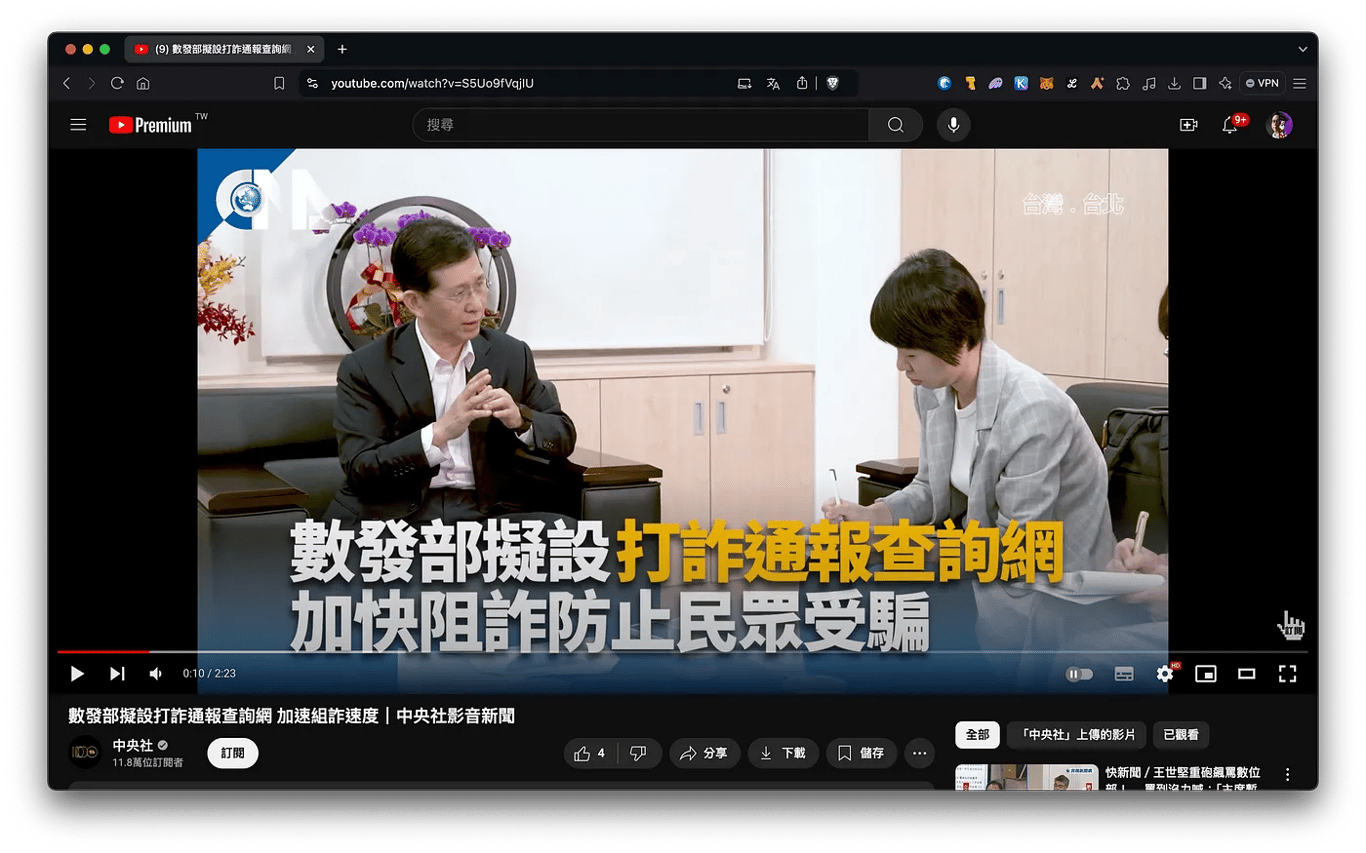
Task: Open the browser share icon
Action: click(x=802, y=83)
